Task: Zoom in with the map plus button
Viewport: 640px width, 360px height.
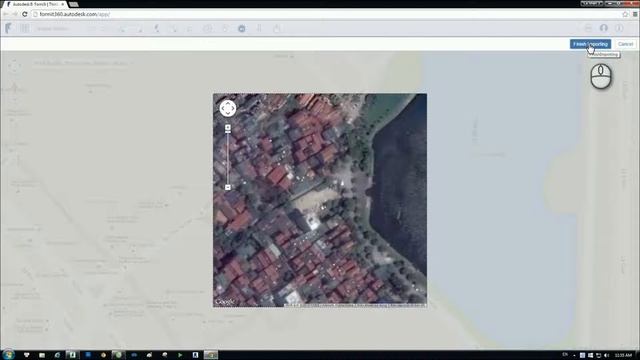Action: coord(228,128)
